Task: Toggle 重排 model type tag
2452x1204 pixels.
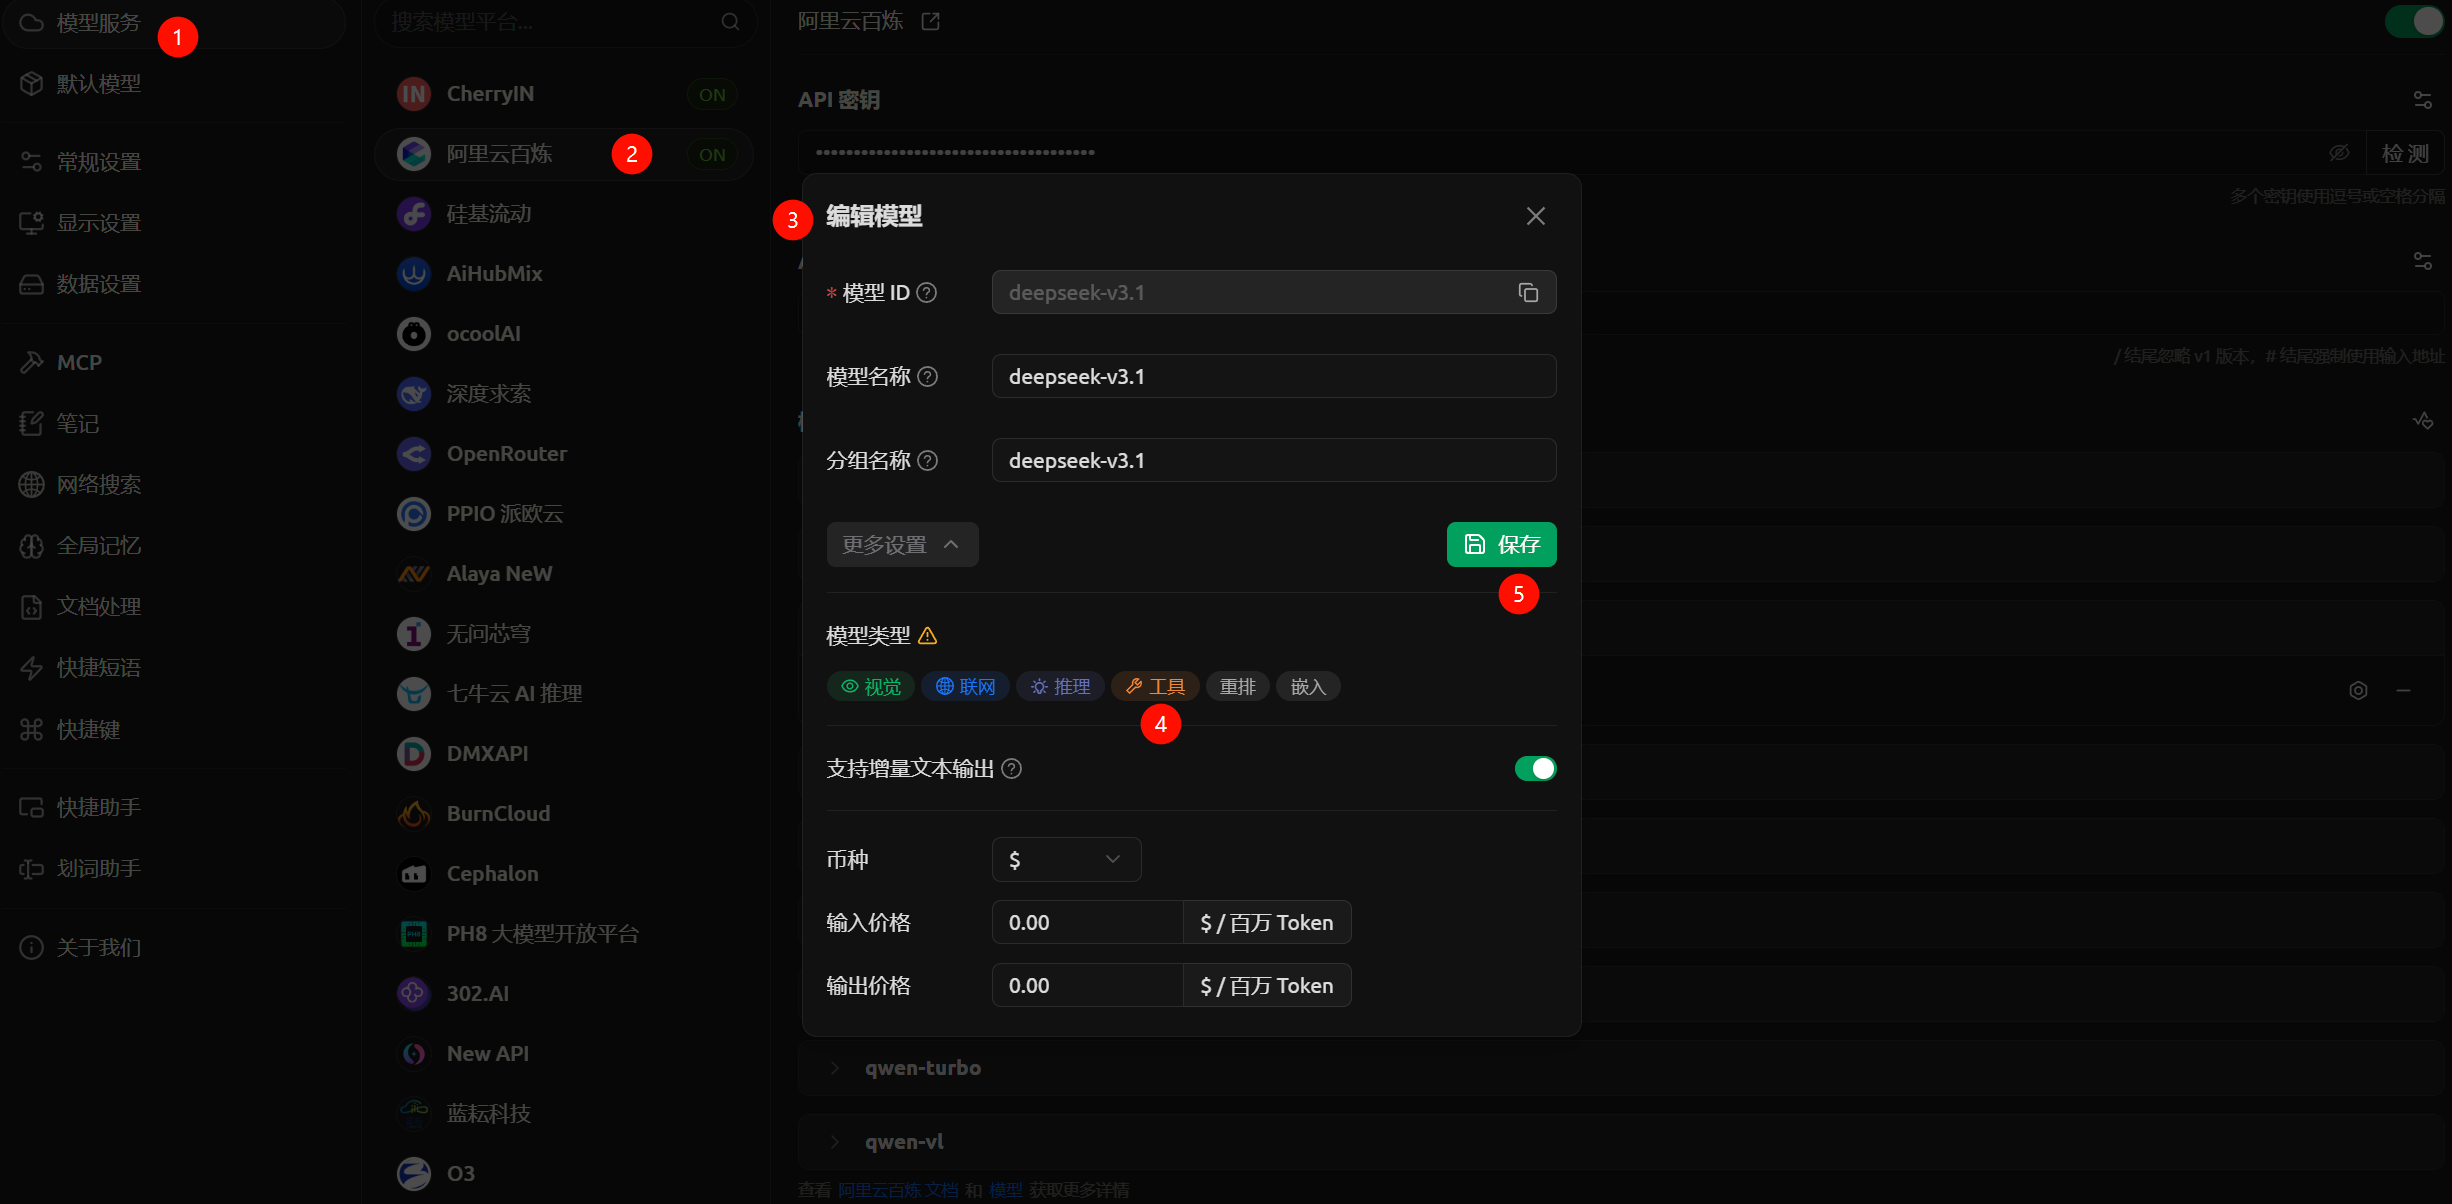Action: tap(1238, 686)
